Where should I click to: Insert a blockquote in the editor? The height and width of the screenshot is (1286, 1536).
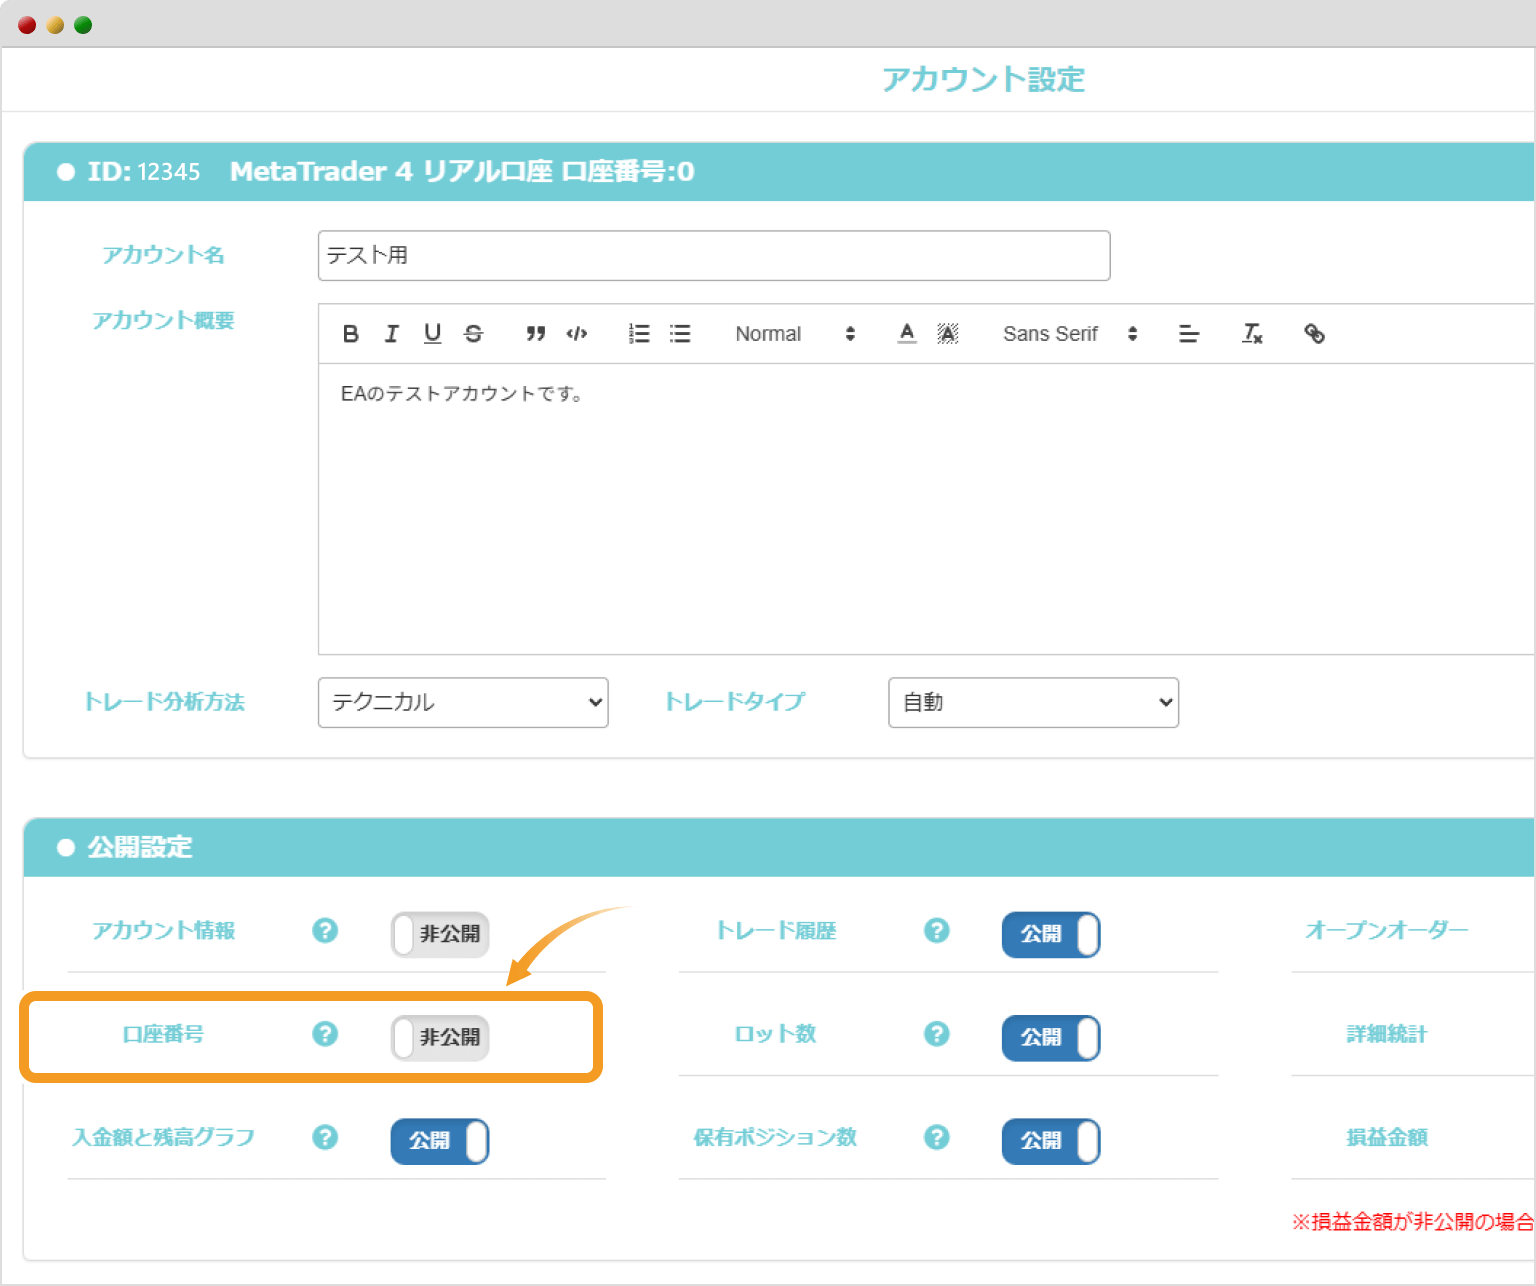pos(535,333)
